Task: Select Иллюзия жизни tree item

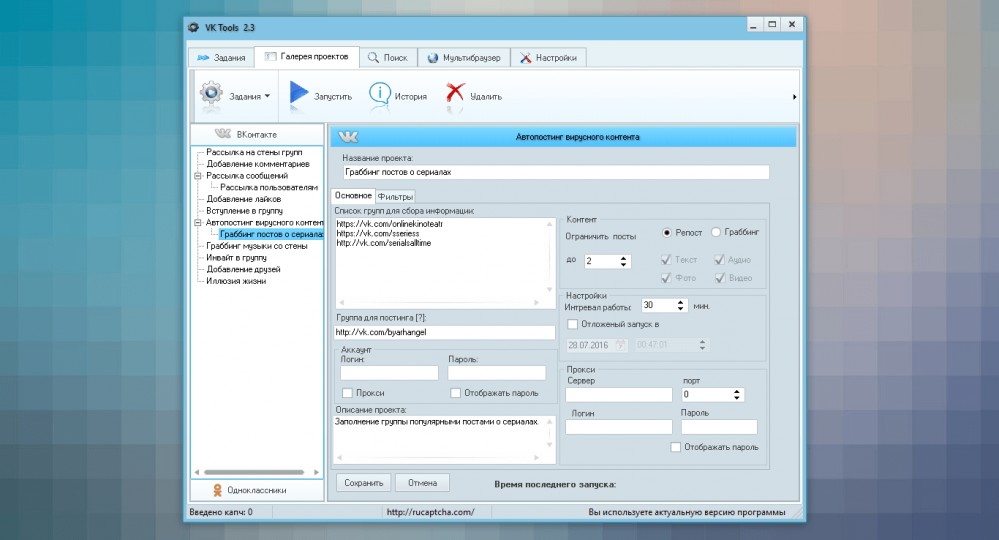Action: 236,281
